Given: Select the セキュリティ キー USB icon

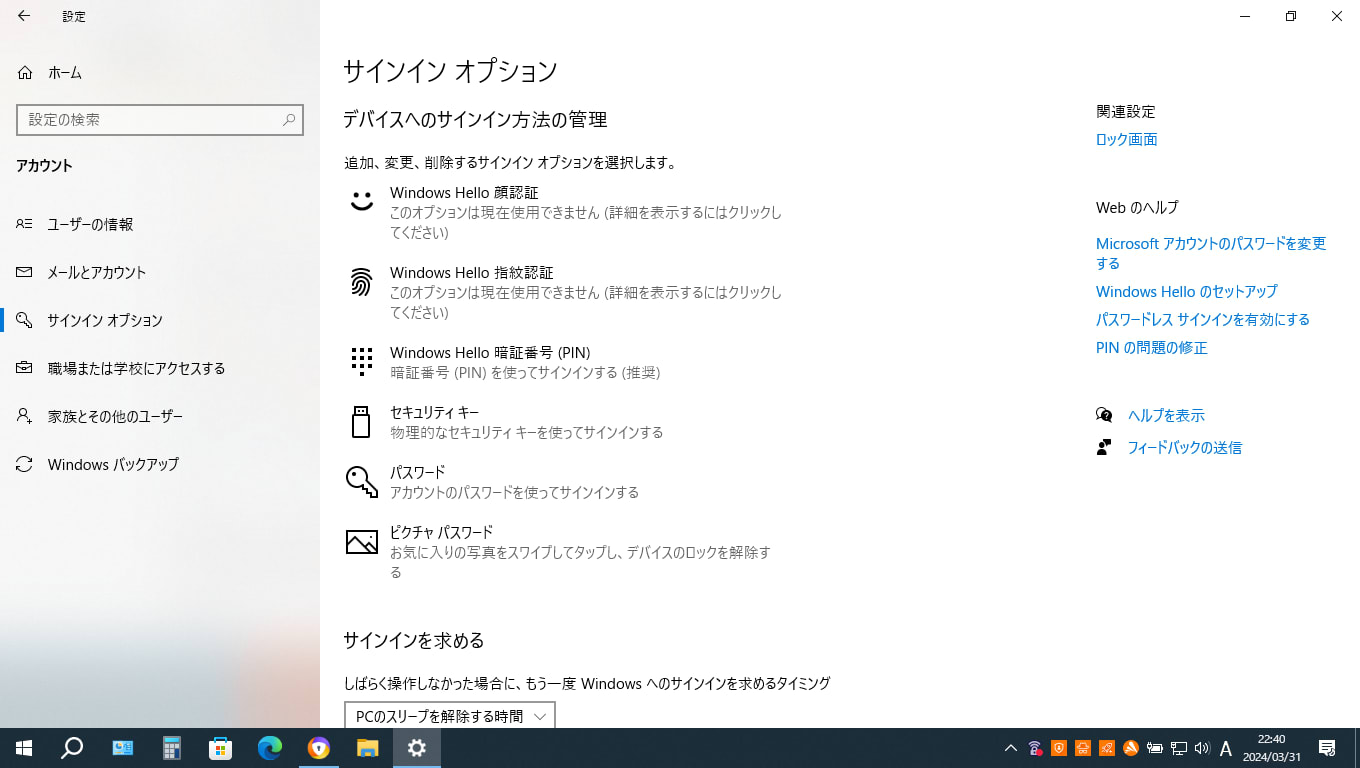Looking at the screenshot, I should click(x=361, y=422).
